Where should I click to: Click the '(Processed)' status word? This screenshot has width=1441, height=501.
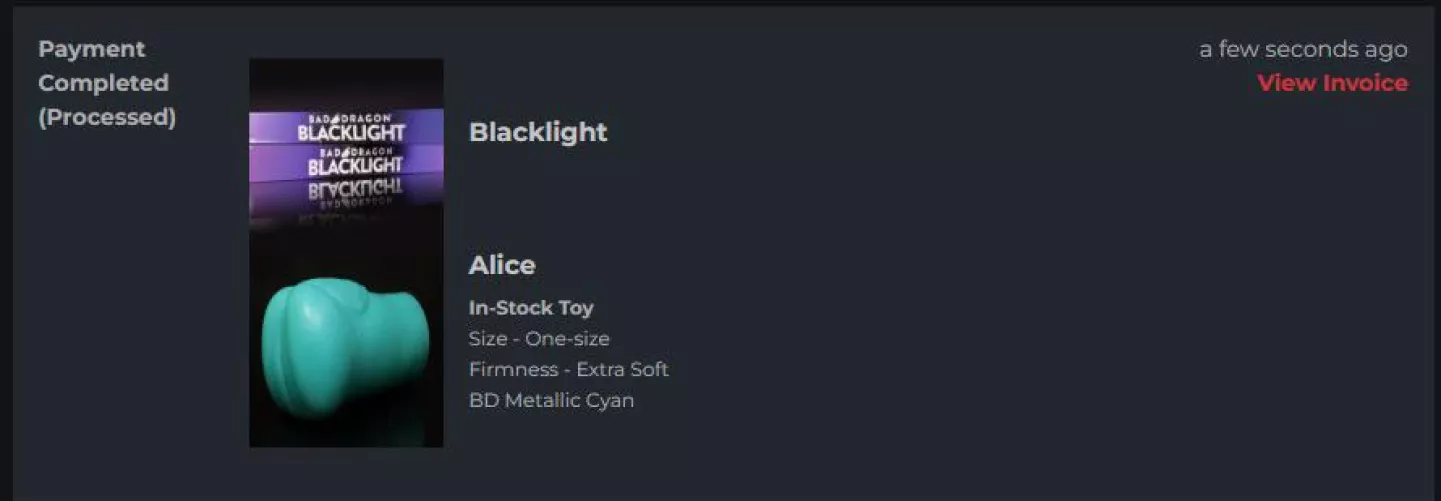[x=107, y=117]
